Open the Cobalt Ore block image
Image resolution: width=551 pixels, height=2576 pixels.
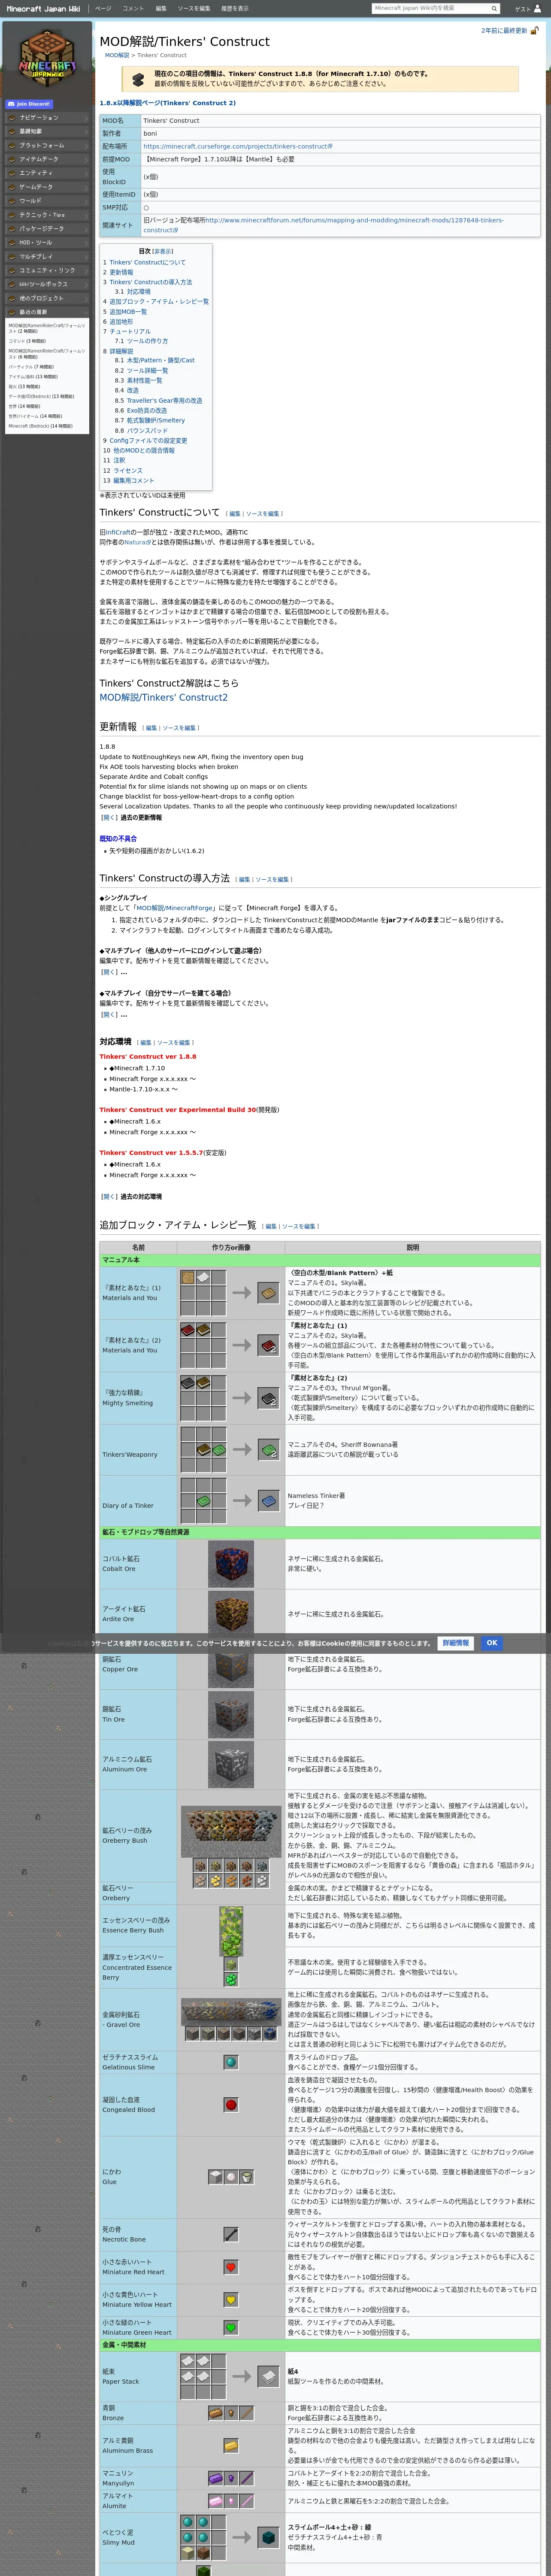pos(231,1564)
